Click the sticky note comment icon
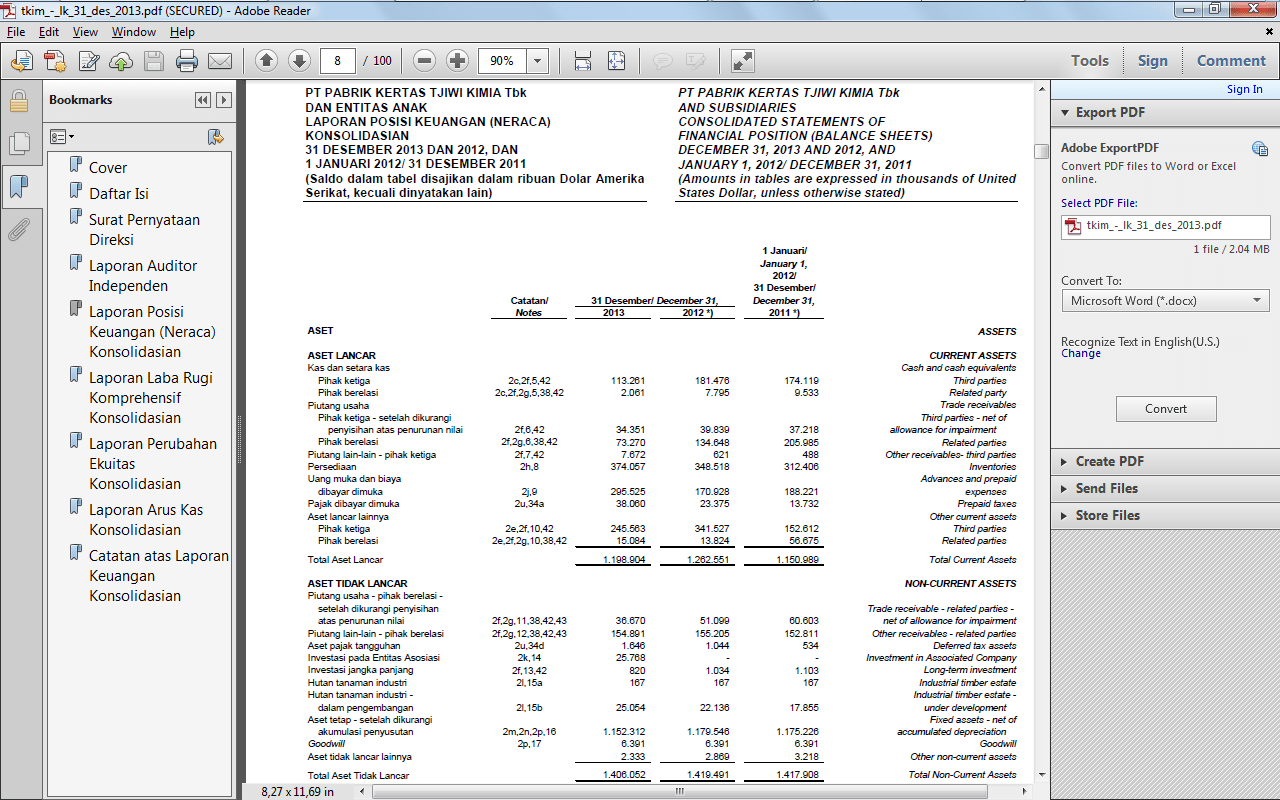This screenshot has width=1280, height=800. coord(662,61)
